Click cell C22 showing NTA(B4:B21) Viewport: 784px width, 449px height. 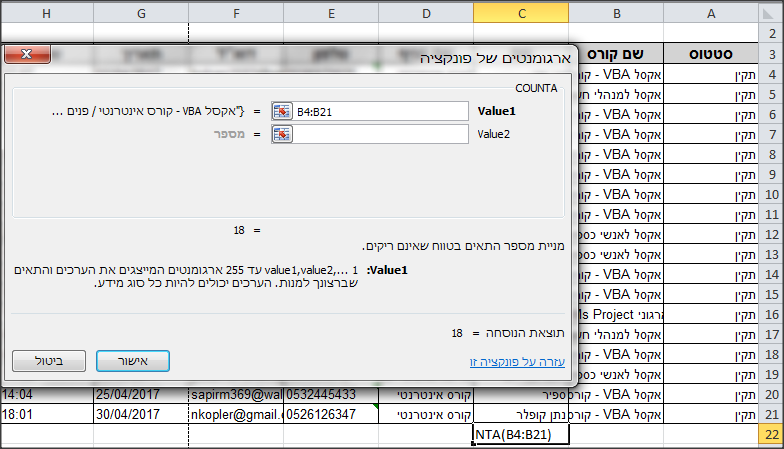(521, 434)
